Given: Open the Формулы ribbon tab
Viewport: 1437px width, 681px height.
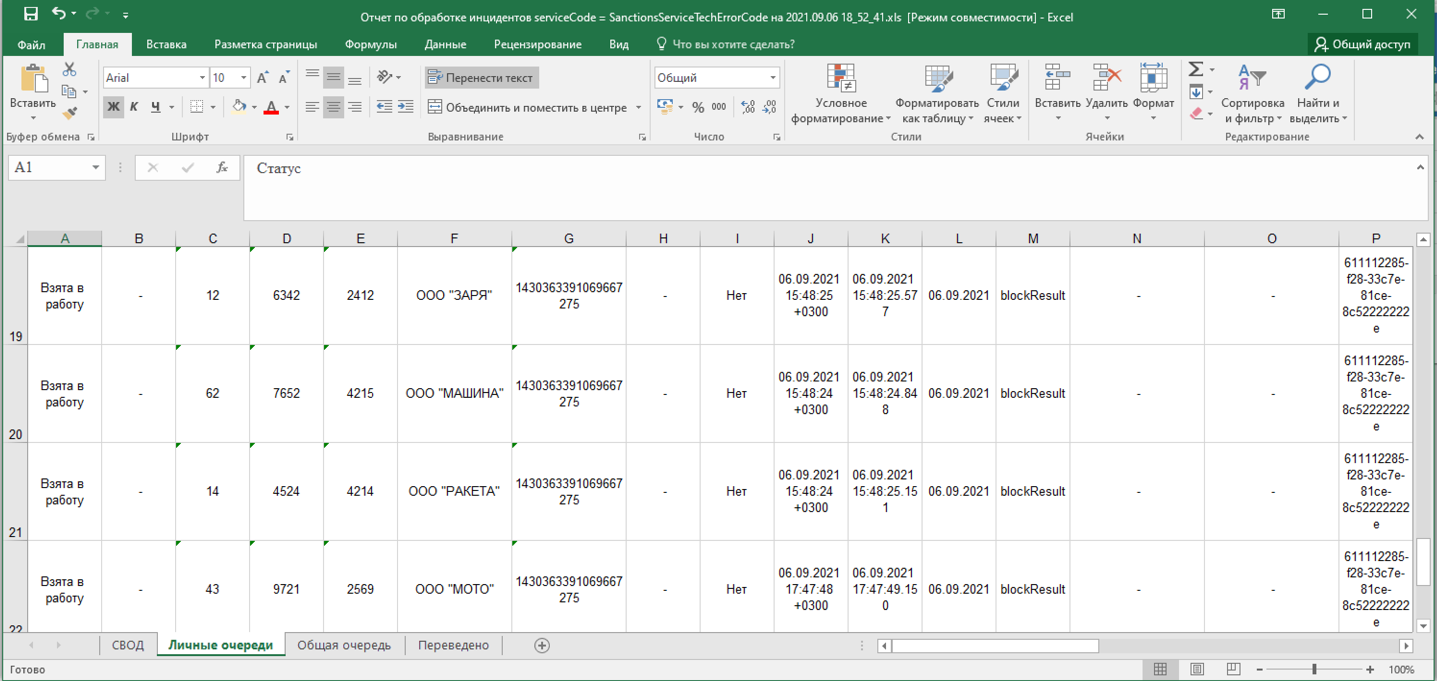Looking at the screenshot, I should [370, 44].
